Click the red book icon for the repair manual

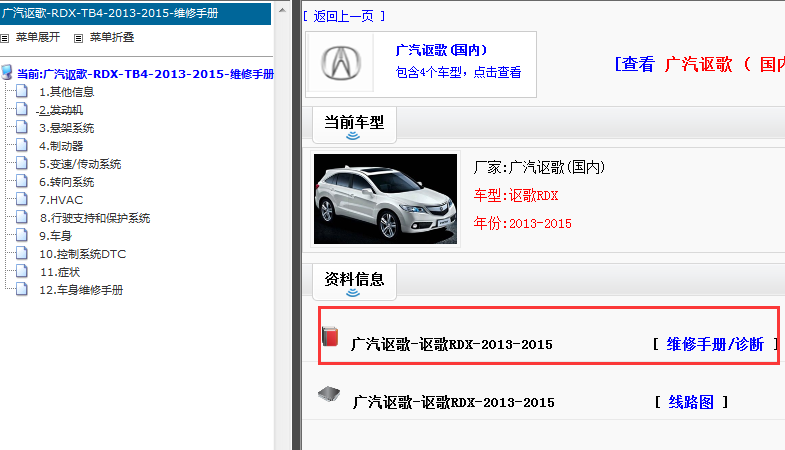tap(330, 336)
